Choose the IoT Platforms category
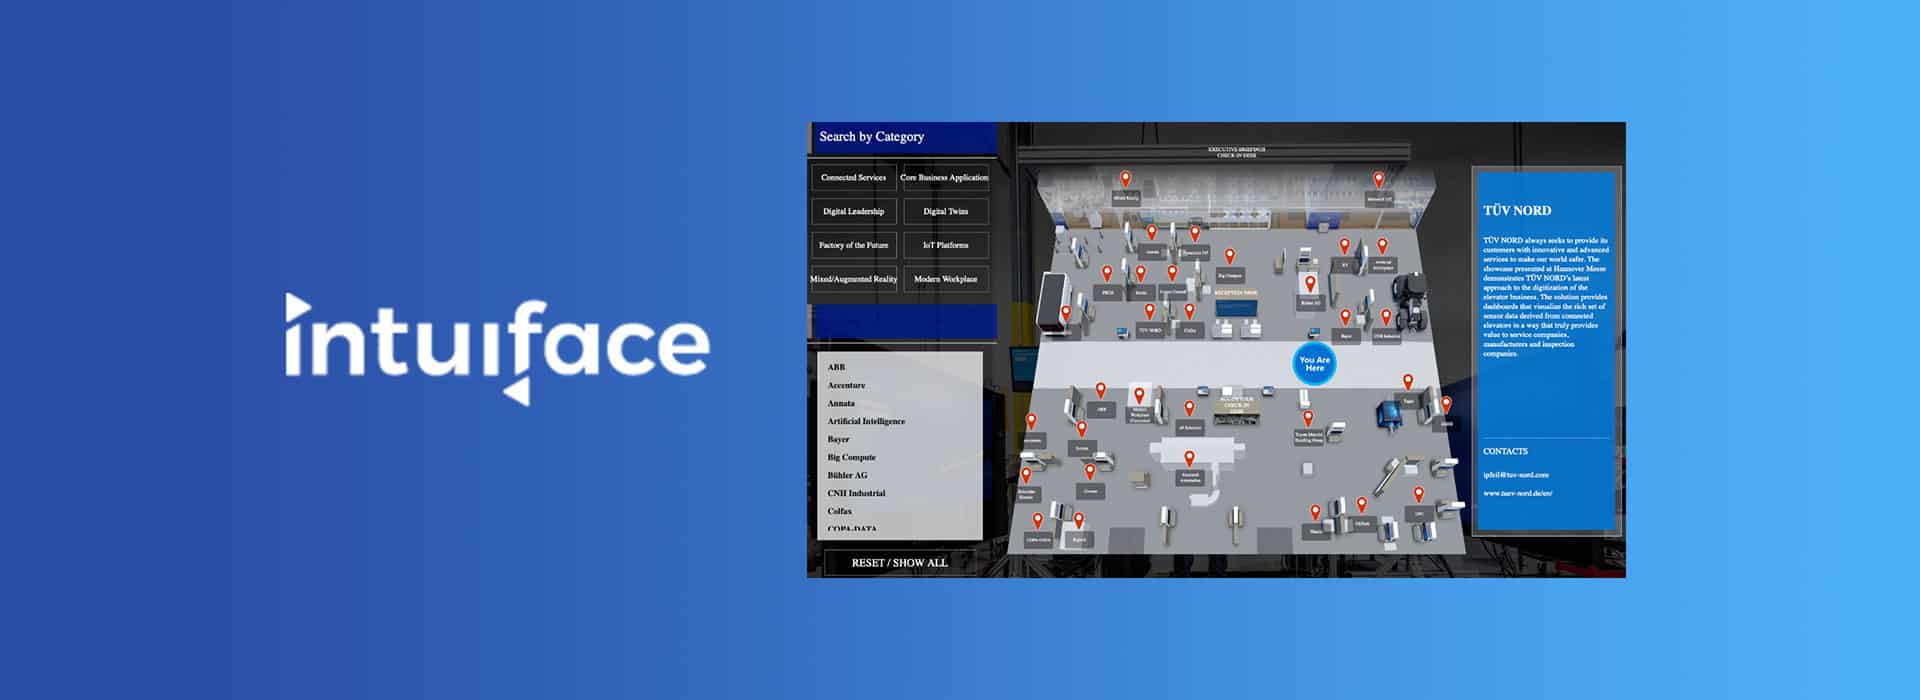The height and width of the screenshot is (700, 1920). tap(945, 245)
